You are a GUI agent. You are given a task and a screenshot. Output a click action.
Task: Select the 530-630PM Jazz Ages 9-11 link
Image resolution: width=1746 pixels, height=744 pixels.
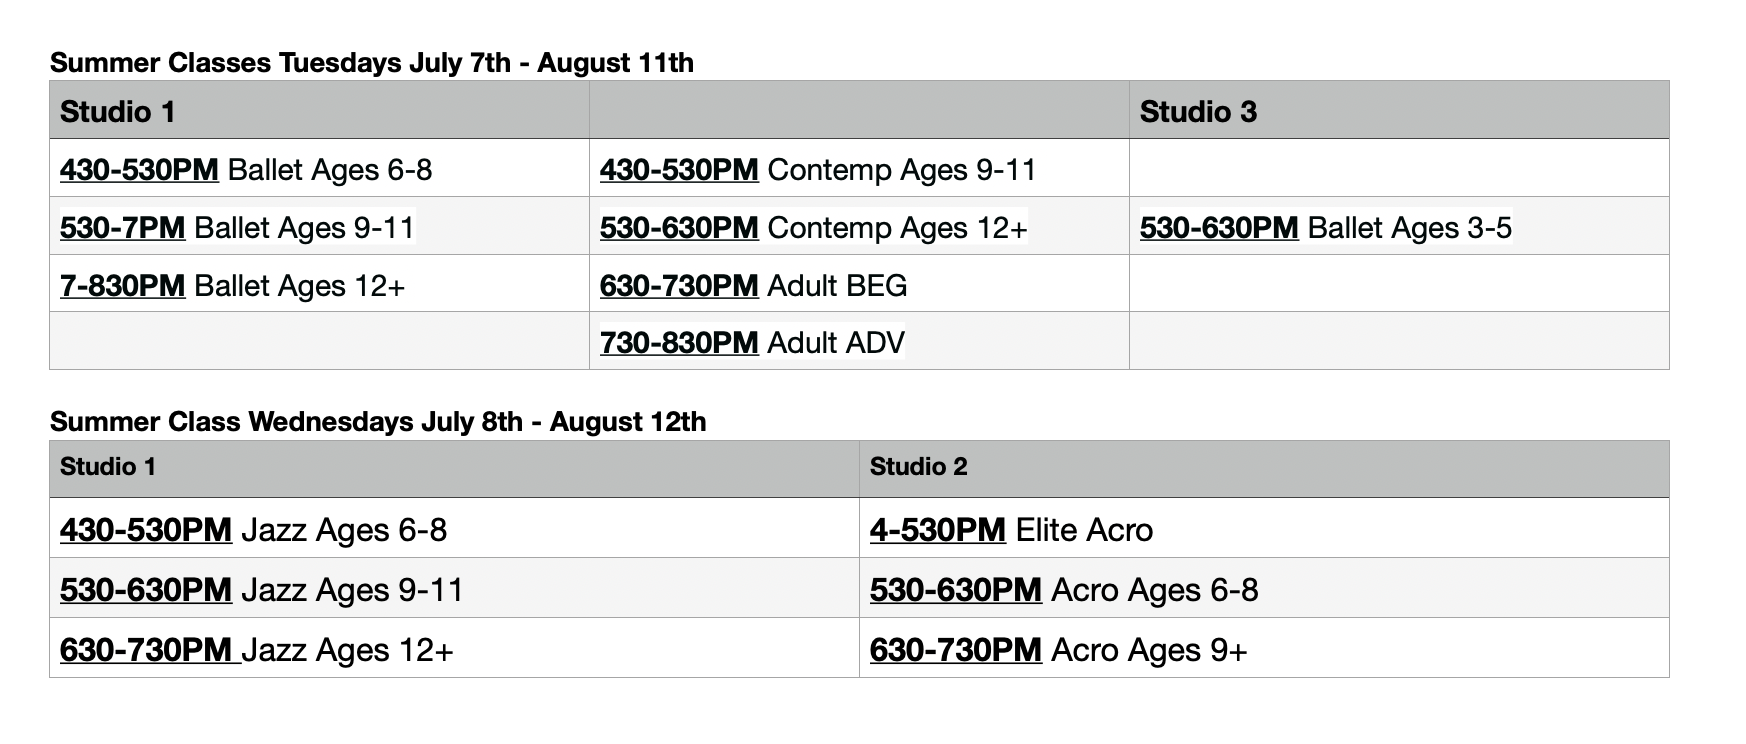pos(146,590)
